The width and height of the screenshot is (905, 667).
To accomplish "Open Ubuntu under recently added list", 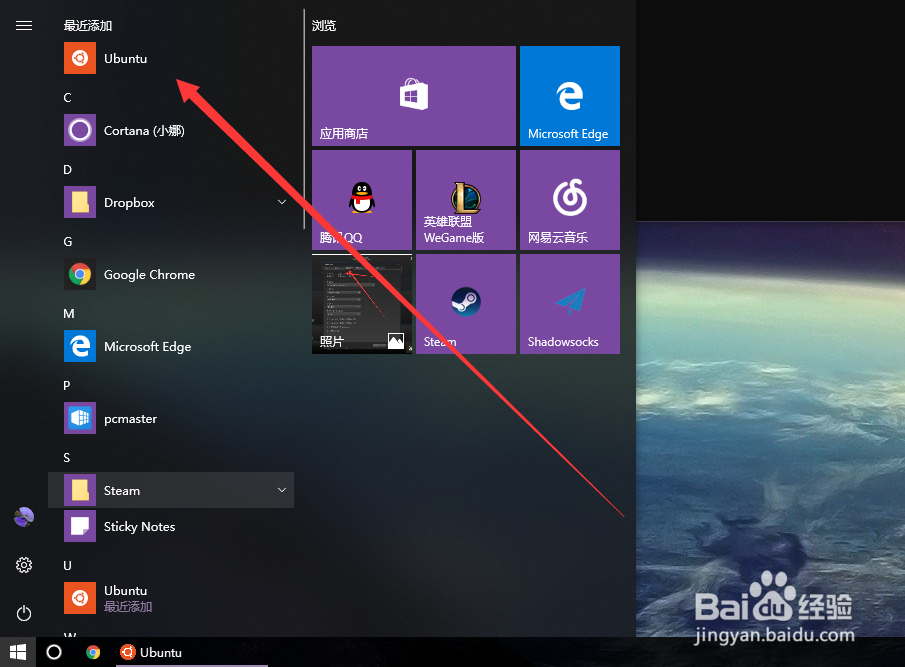I will pos(171,58).
